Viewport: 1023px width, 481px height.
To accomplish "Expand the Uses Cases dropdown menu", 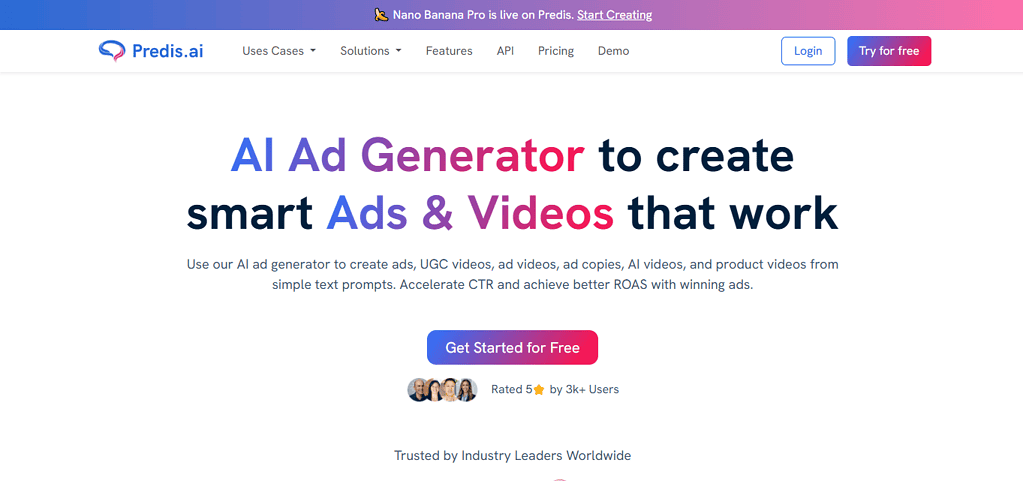I will click(278, 51).
